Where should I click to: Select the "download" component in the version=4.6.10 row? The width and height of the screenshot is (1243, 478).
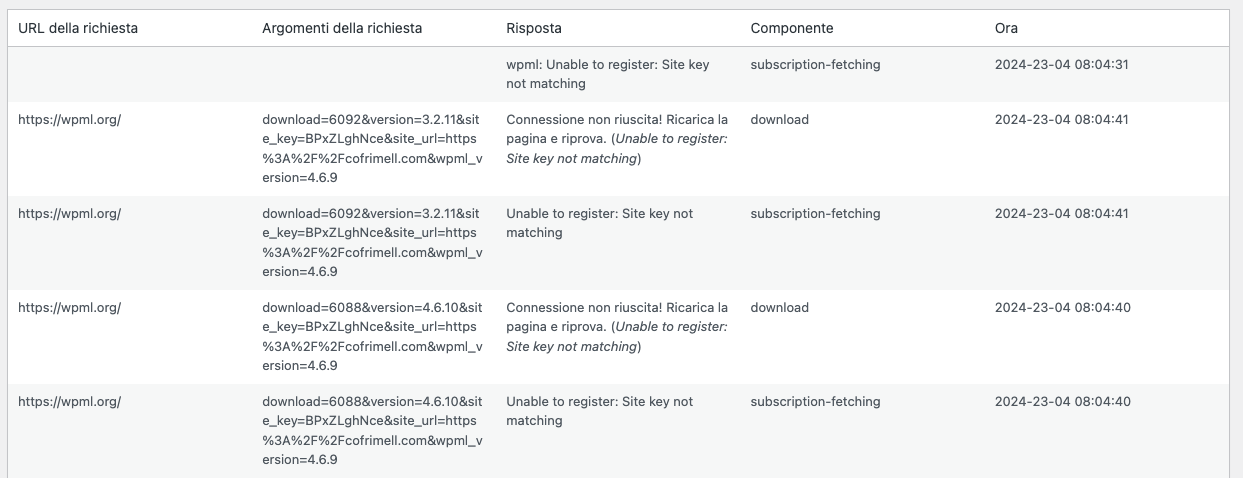pos(779,307)
